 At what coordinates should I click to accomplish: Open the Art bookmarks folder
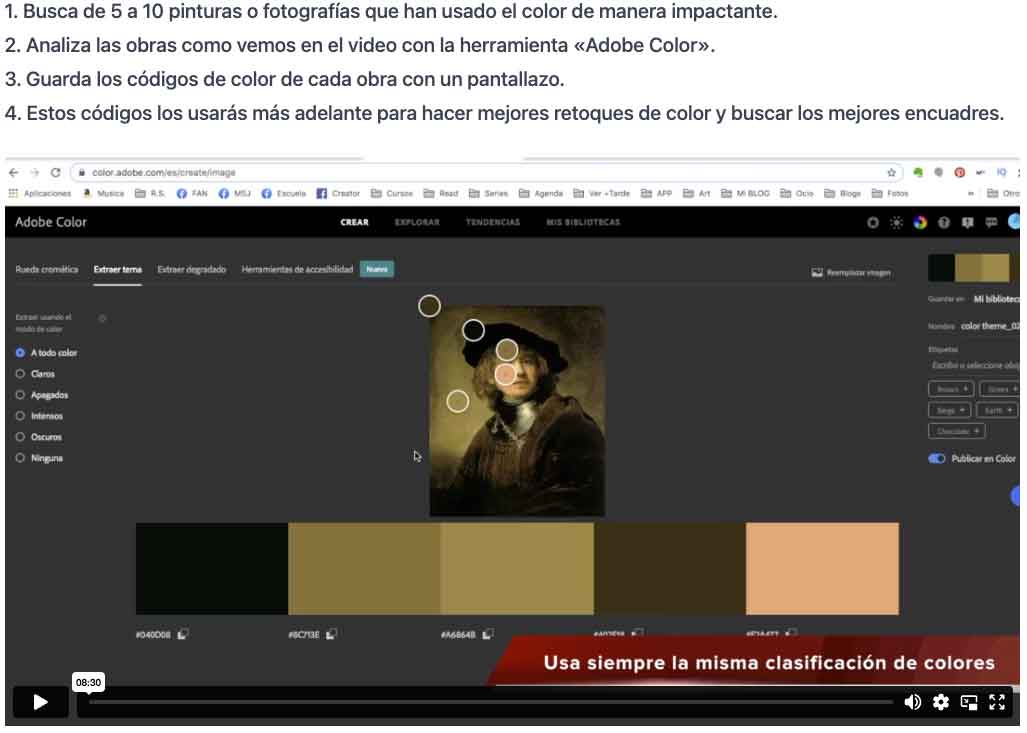click(x=697, y=193)
